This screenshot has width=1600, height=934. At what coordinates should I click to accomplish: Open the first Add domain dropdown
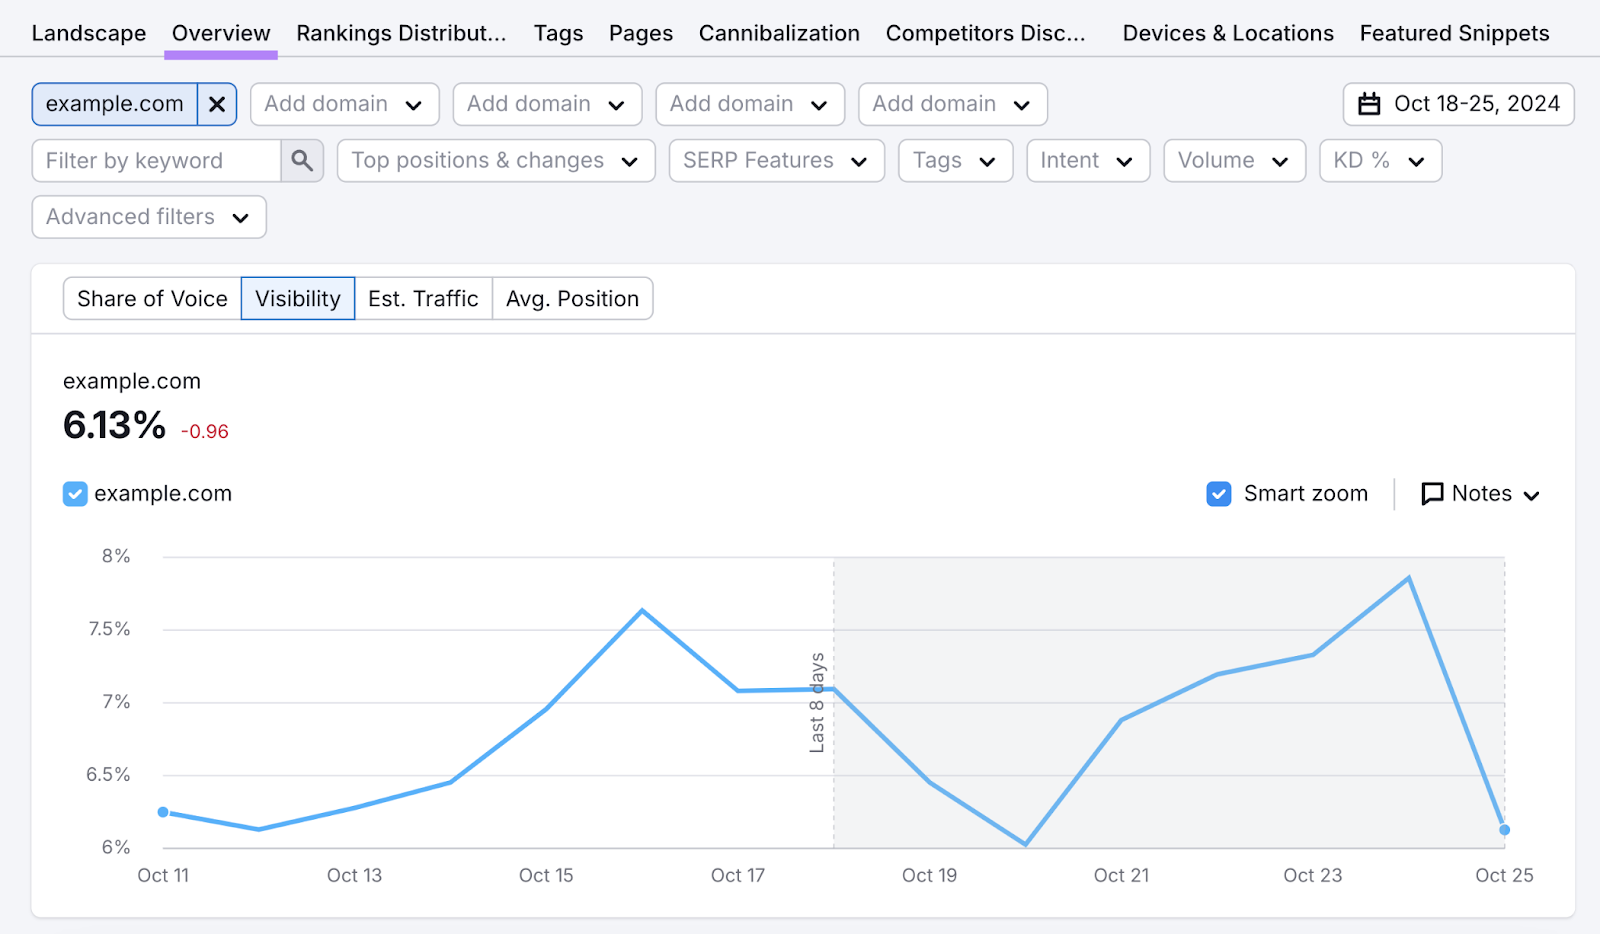pos(344,103)
